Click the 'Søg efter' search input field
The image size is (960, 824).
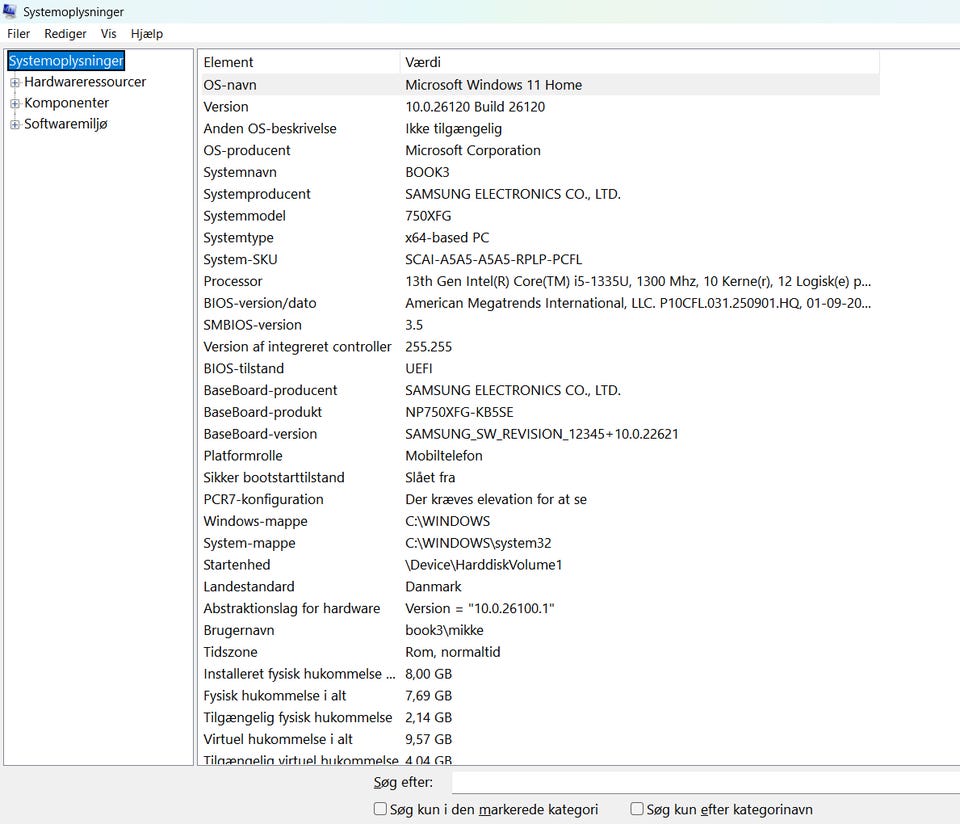tap(705, 782)
